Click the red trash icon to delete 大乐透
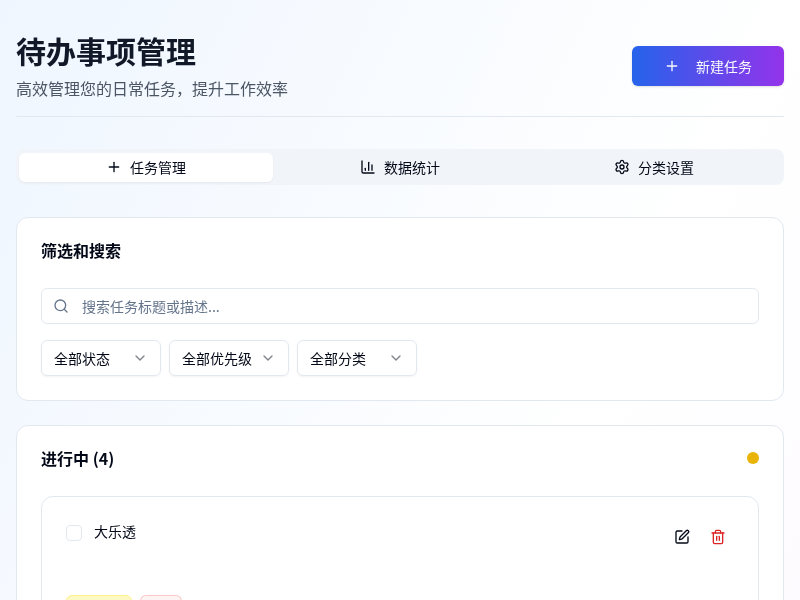 click(717, 537)
